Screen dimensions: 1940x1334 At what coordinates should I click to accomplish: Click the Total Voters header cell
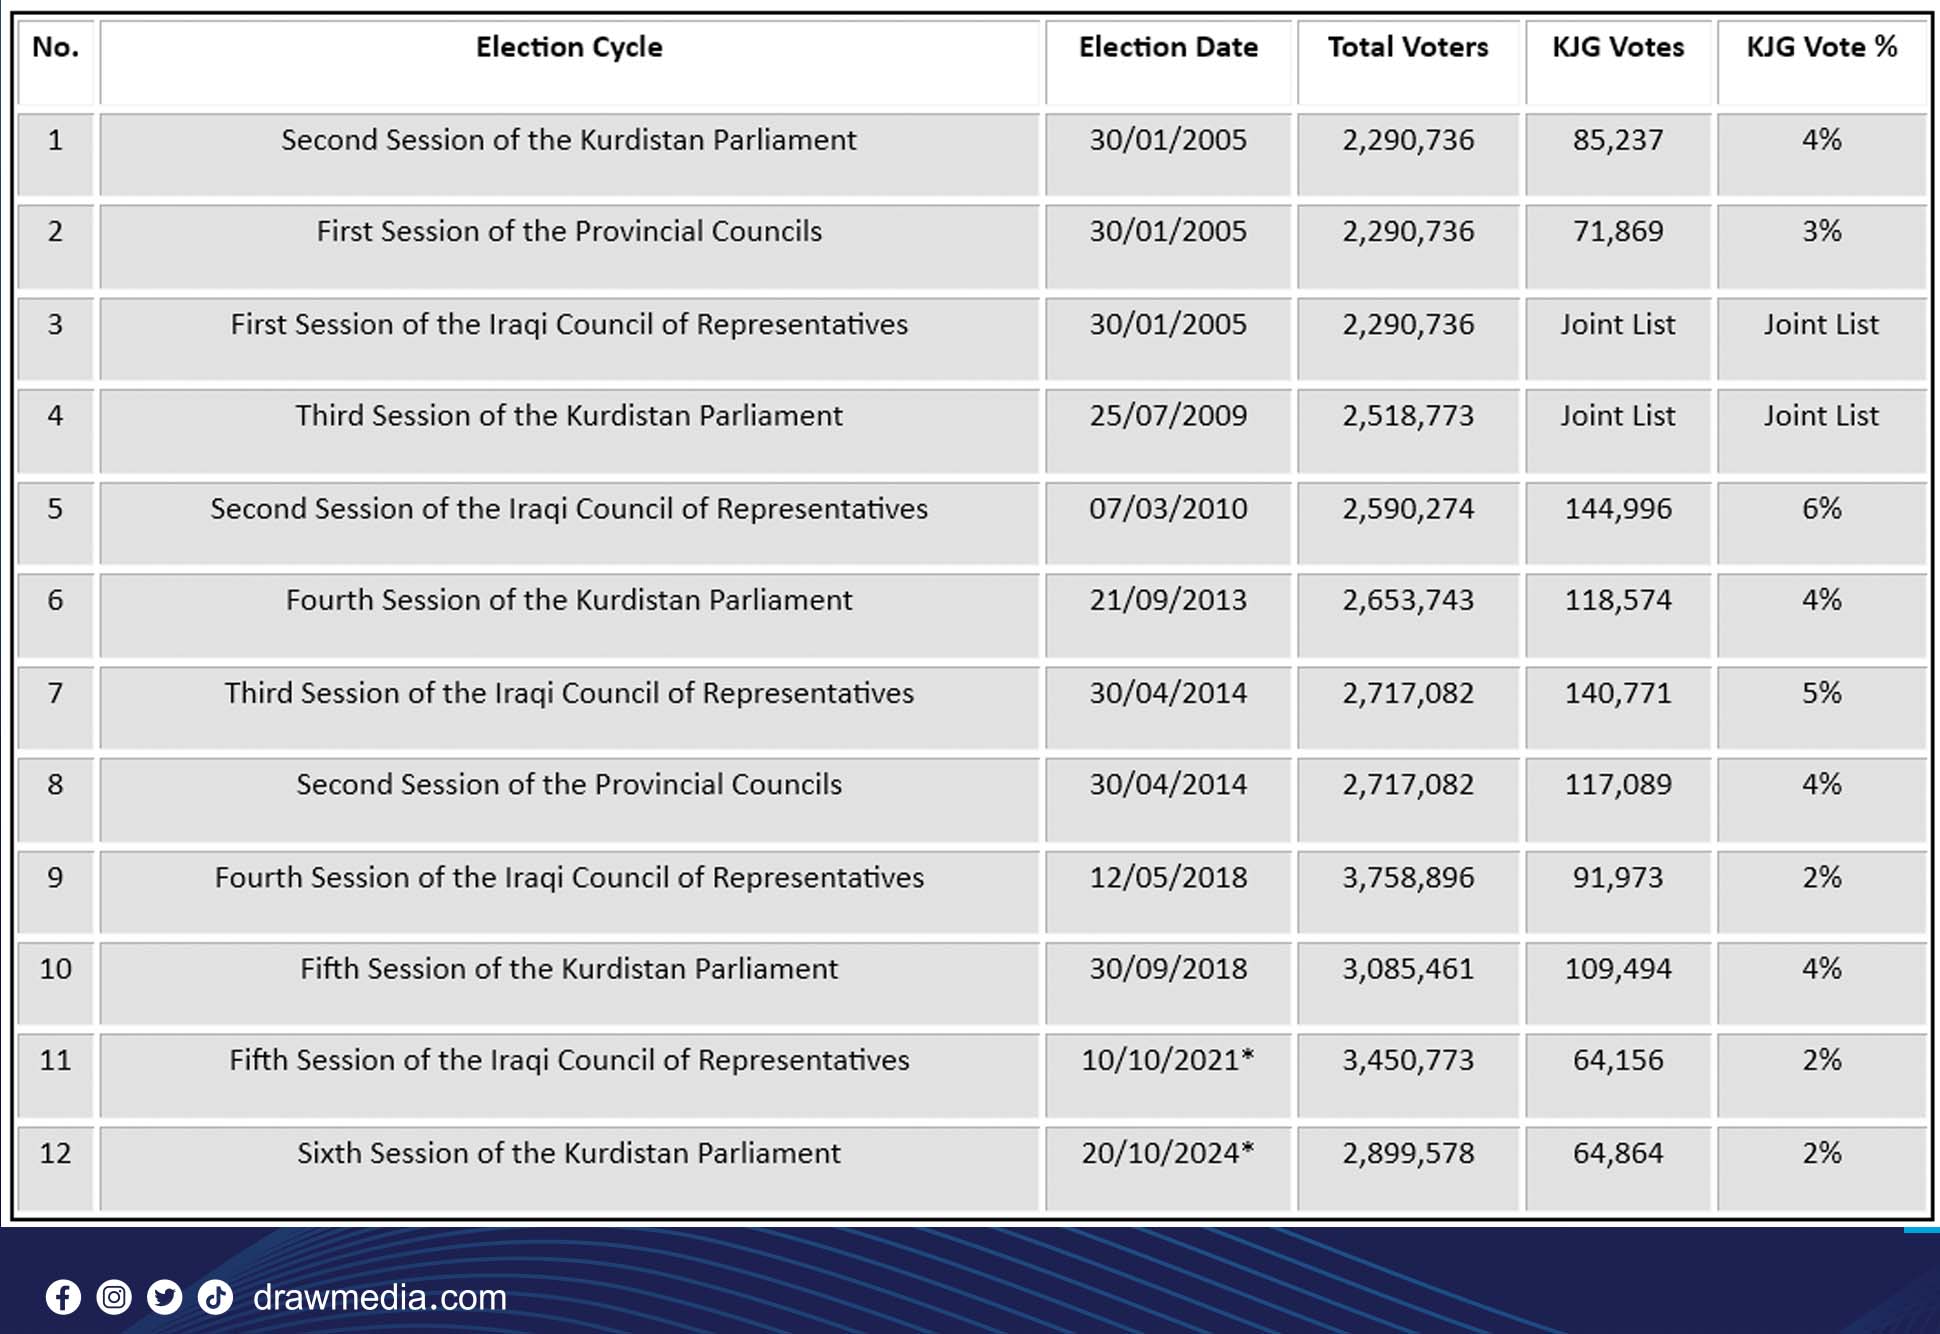1407,47
